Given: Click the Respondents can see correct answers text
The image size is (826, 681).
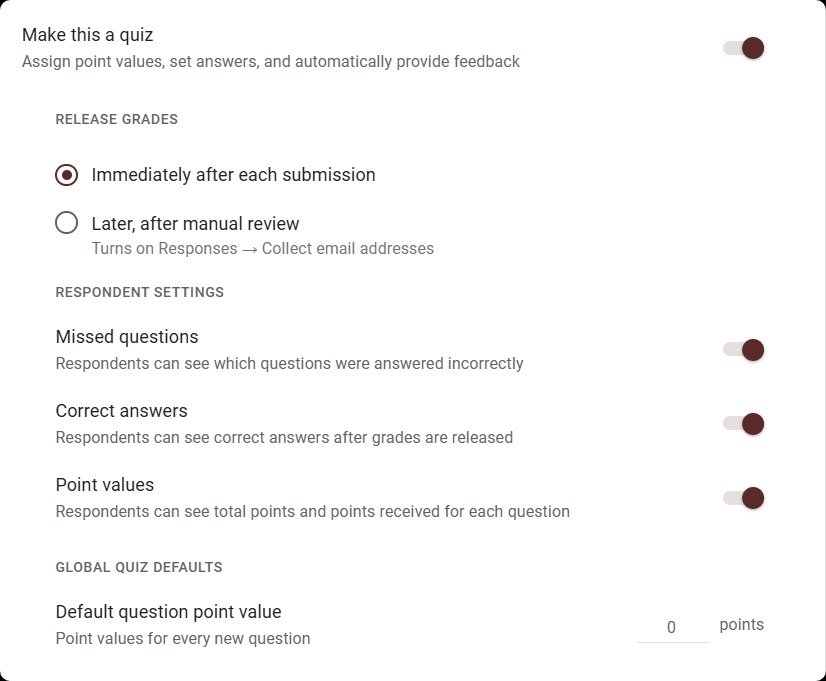Looking at the screenshot, I should tap(284, 437).
